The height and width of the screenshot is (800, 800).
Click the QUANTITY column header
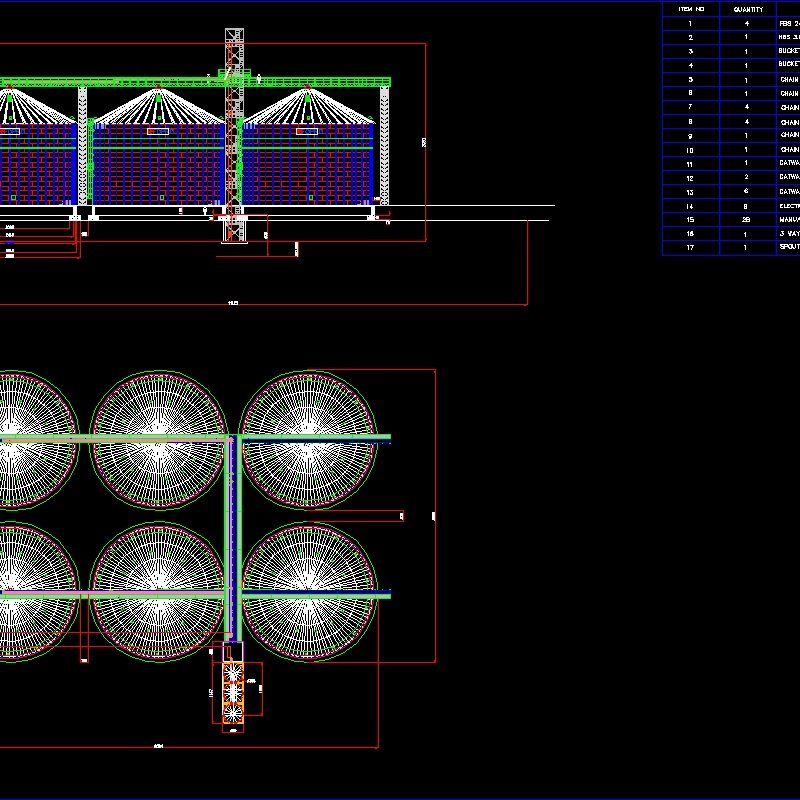pyautogui.click(x=748, y=10)
